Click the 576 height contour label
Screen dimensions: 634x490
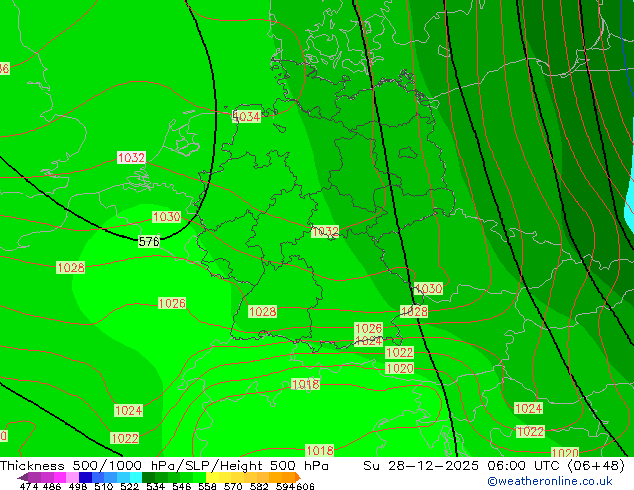149,242
